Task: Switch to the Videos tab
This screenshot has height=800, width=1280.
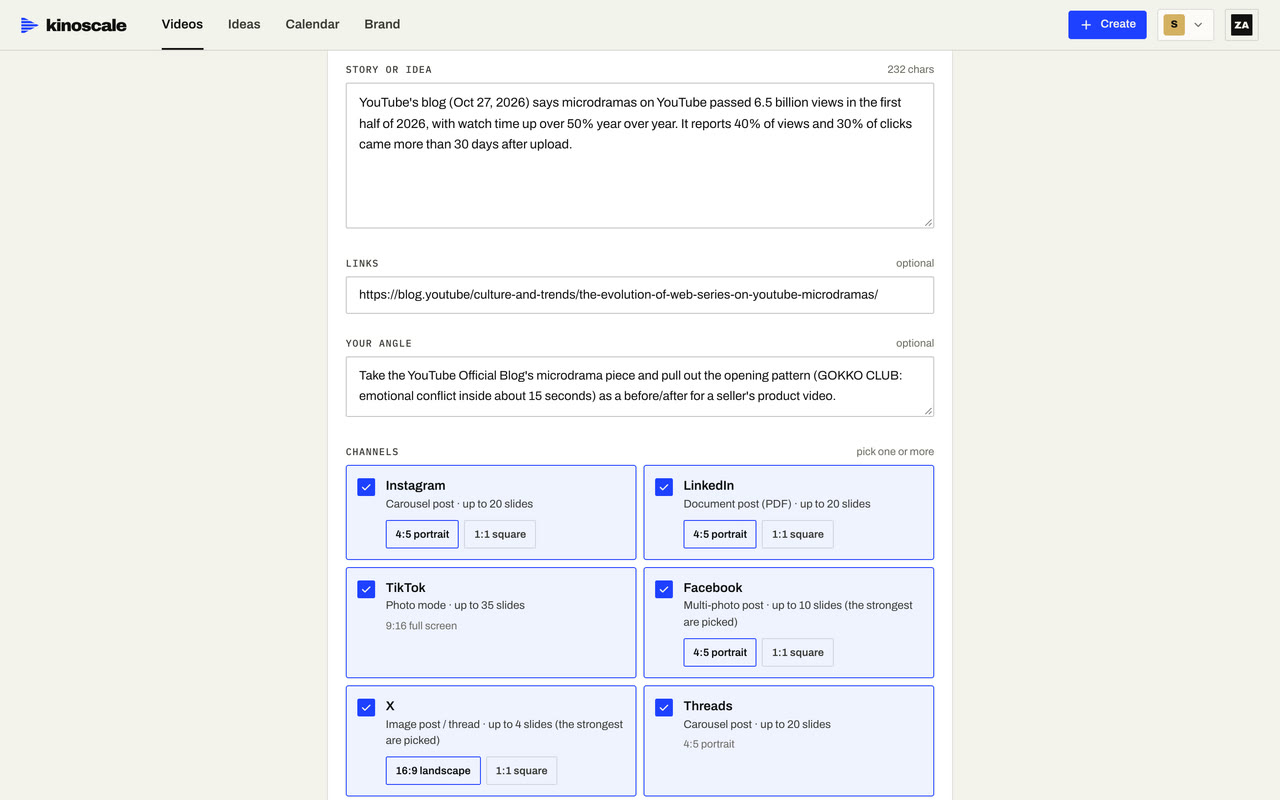Action: coord(182,25)
